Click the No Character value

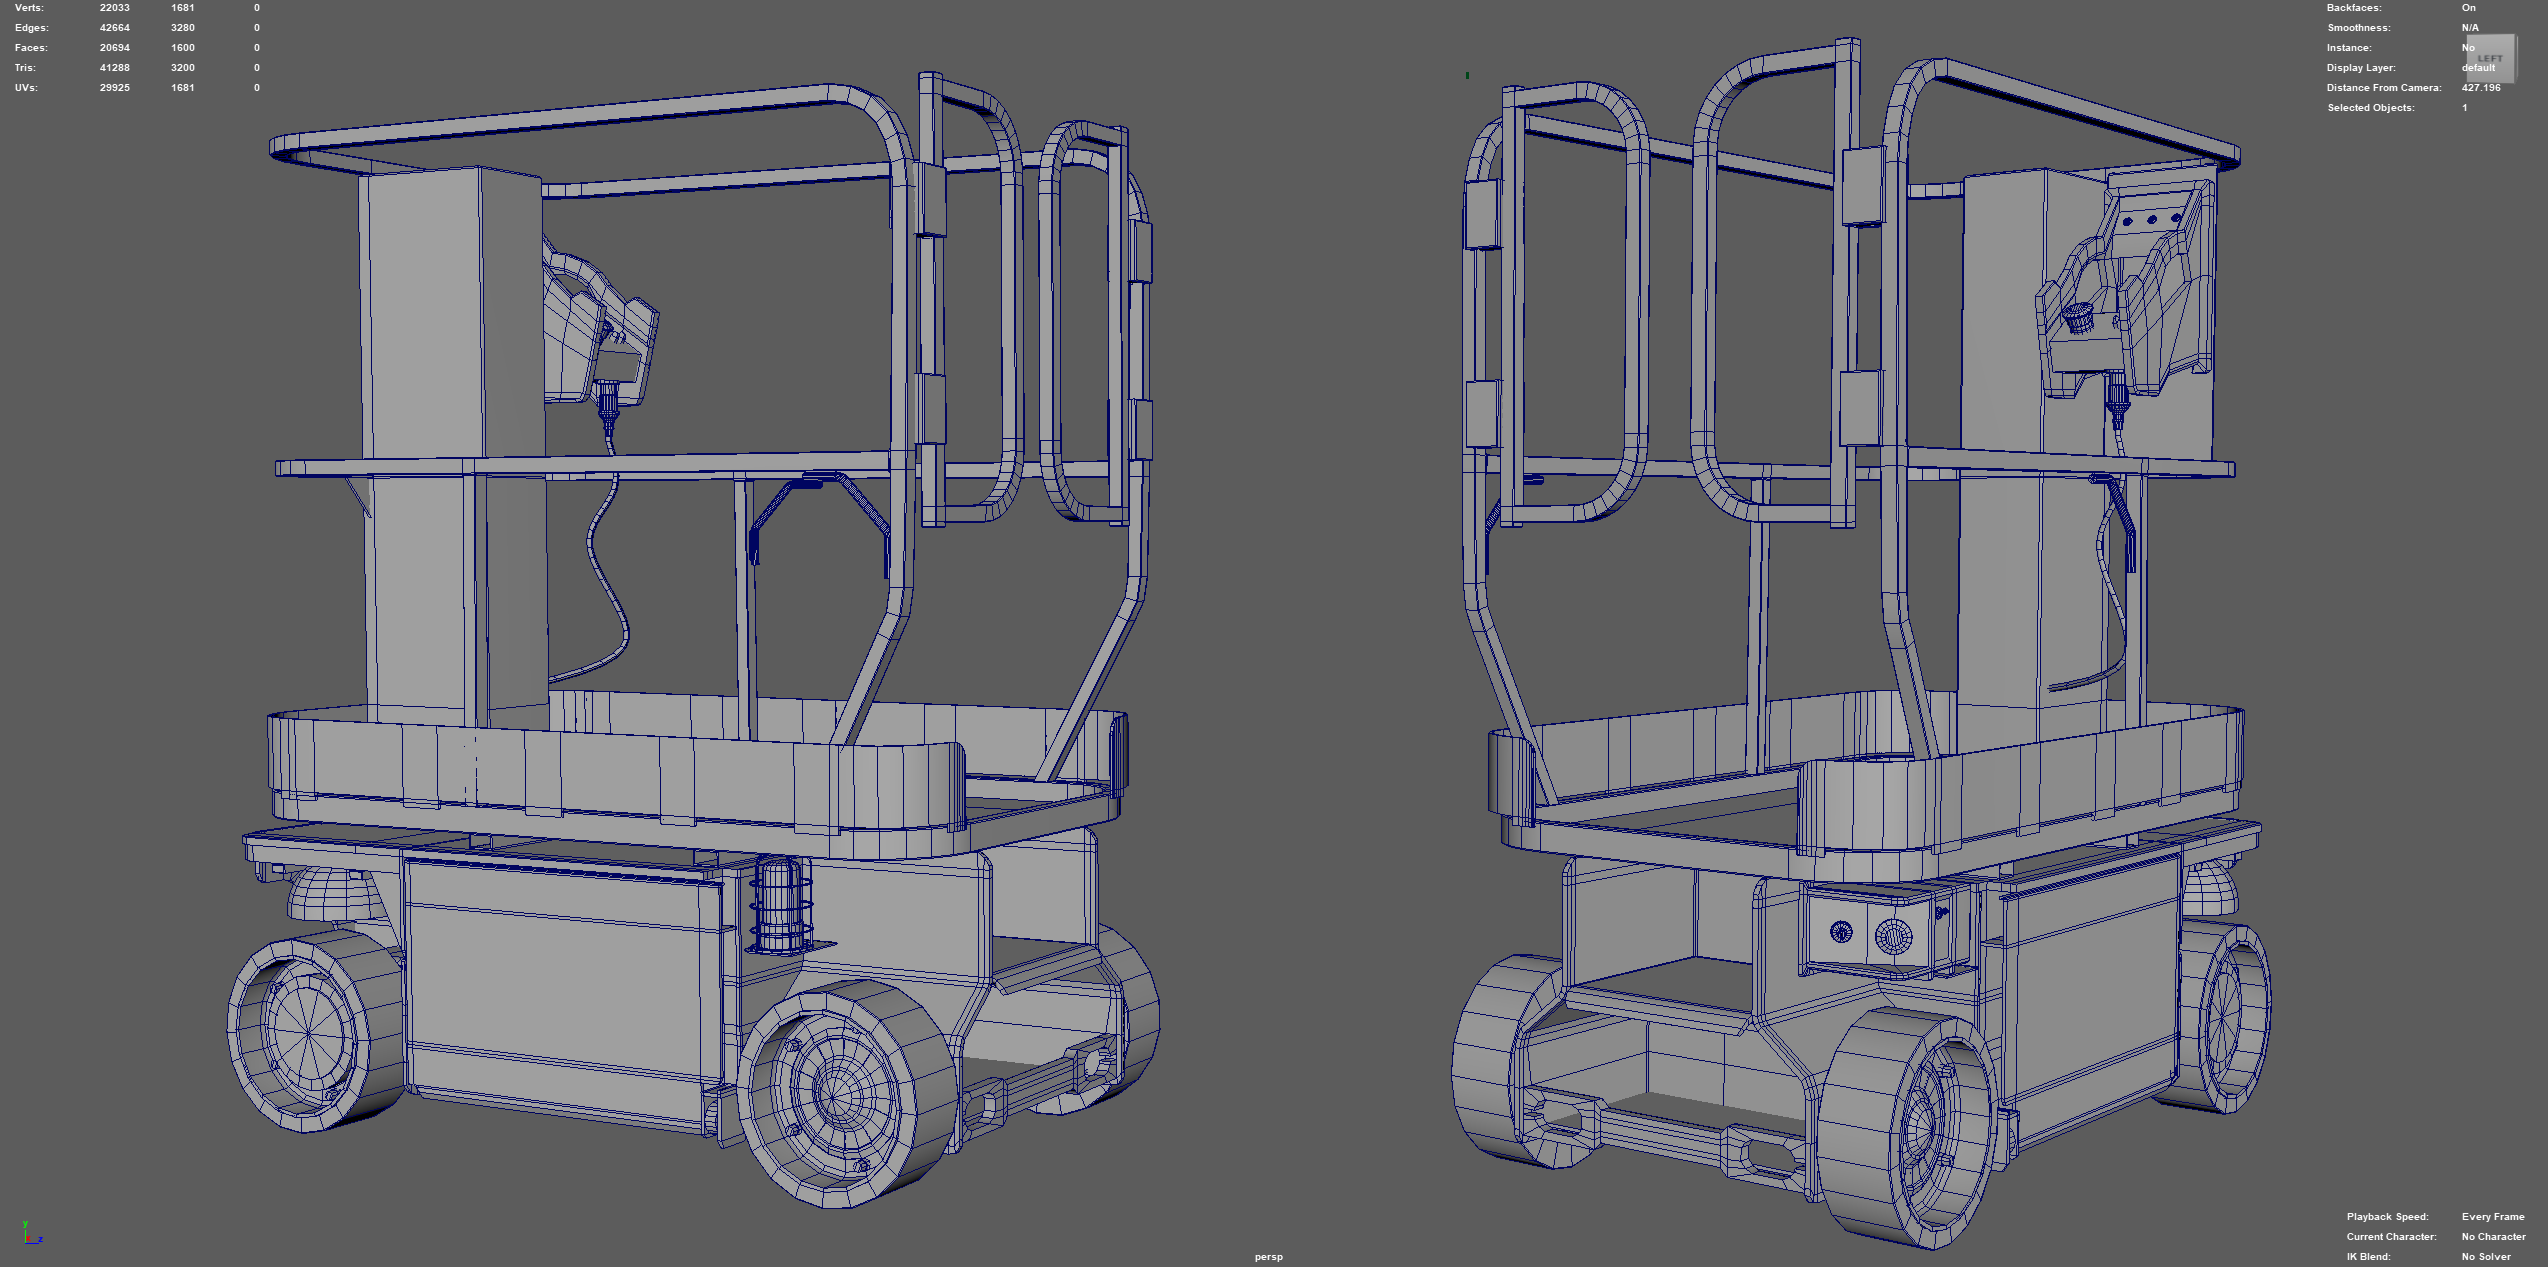click(x=2494, y=1237)
